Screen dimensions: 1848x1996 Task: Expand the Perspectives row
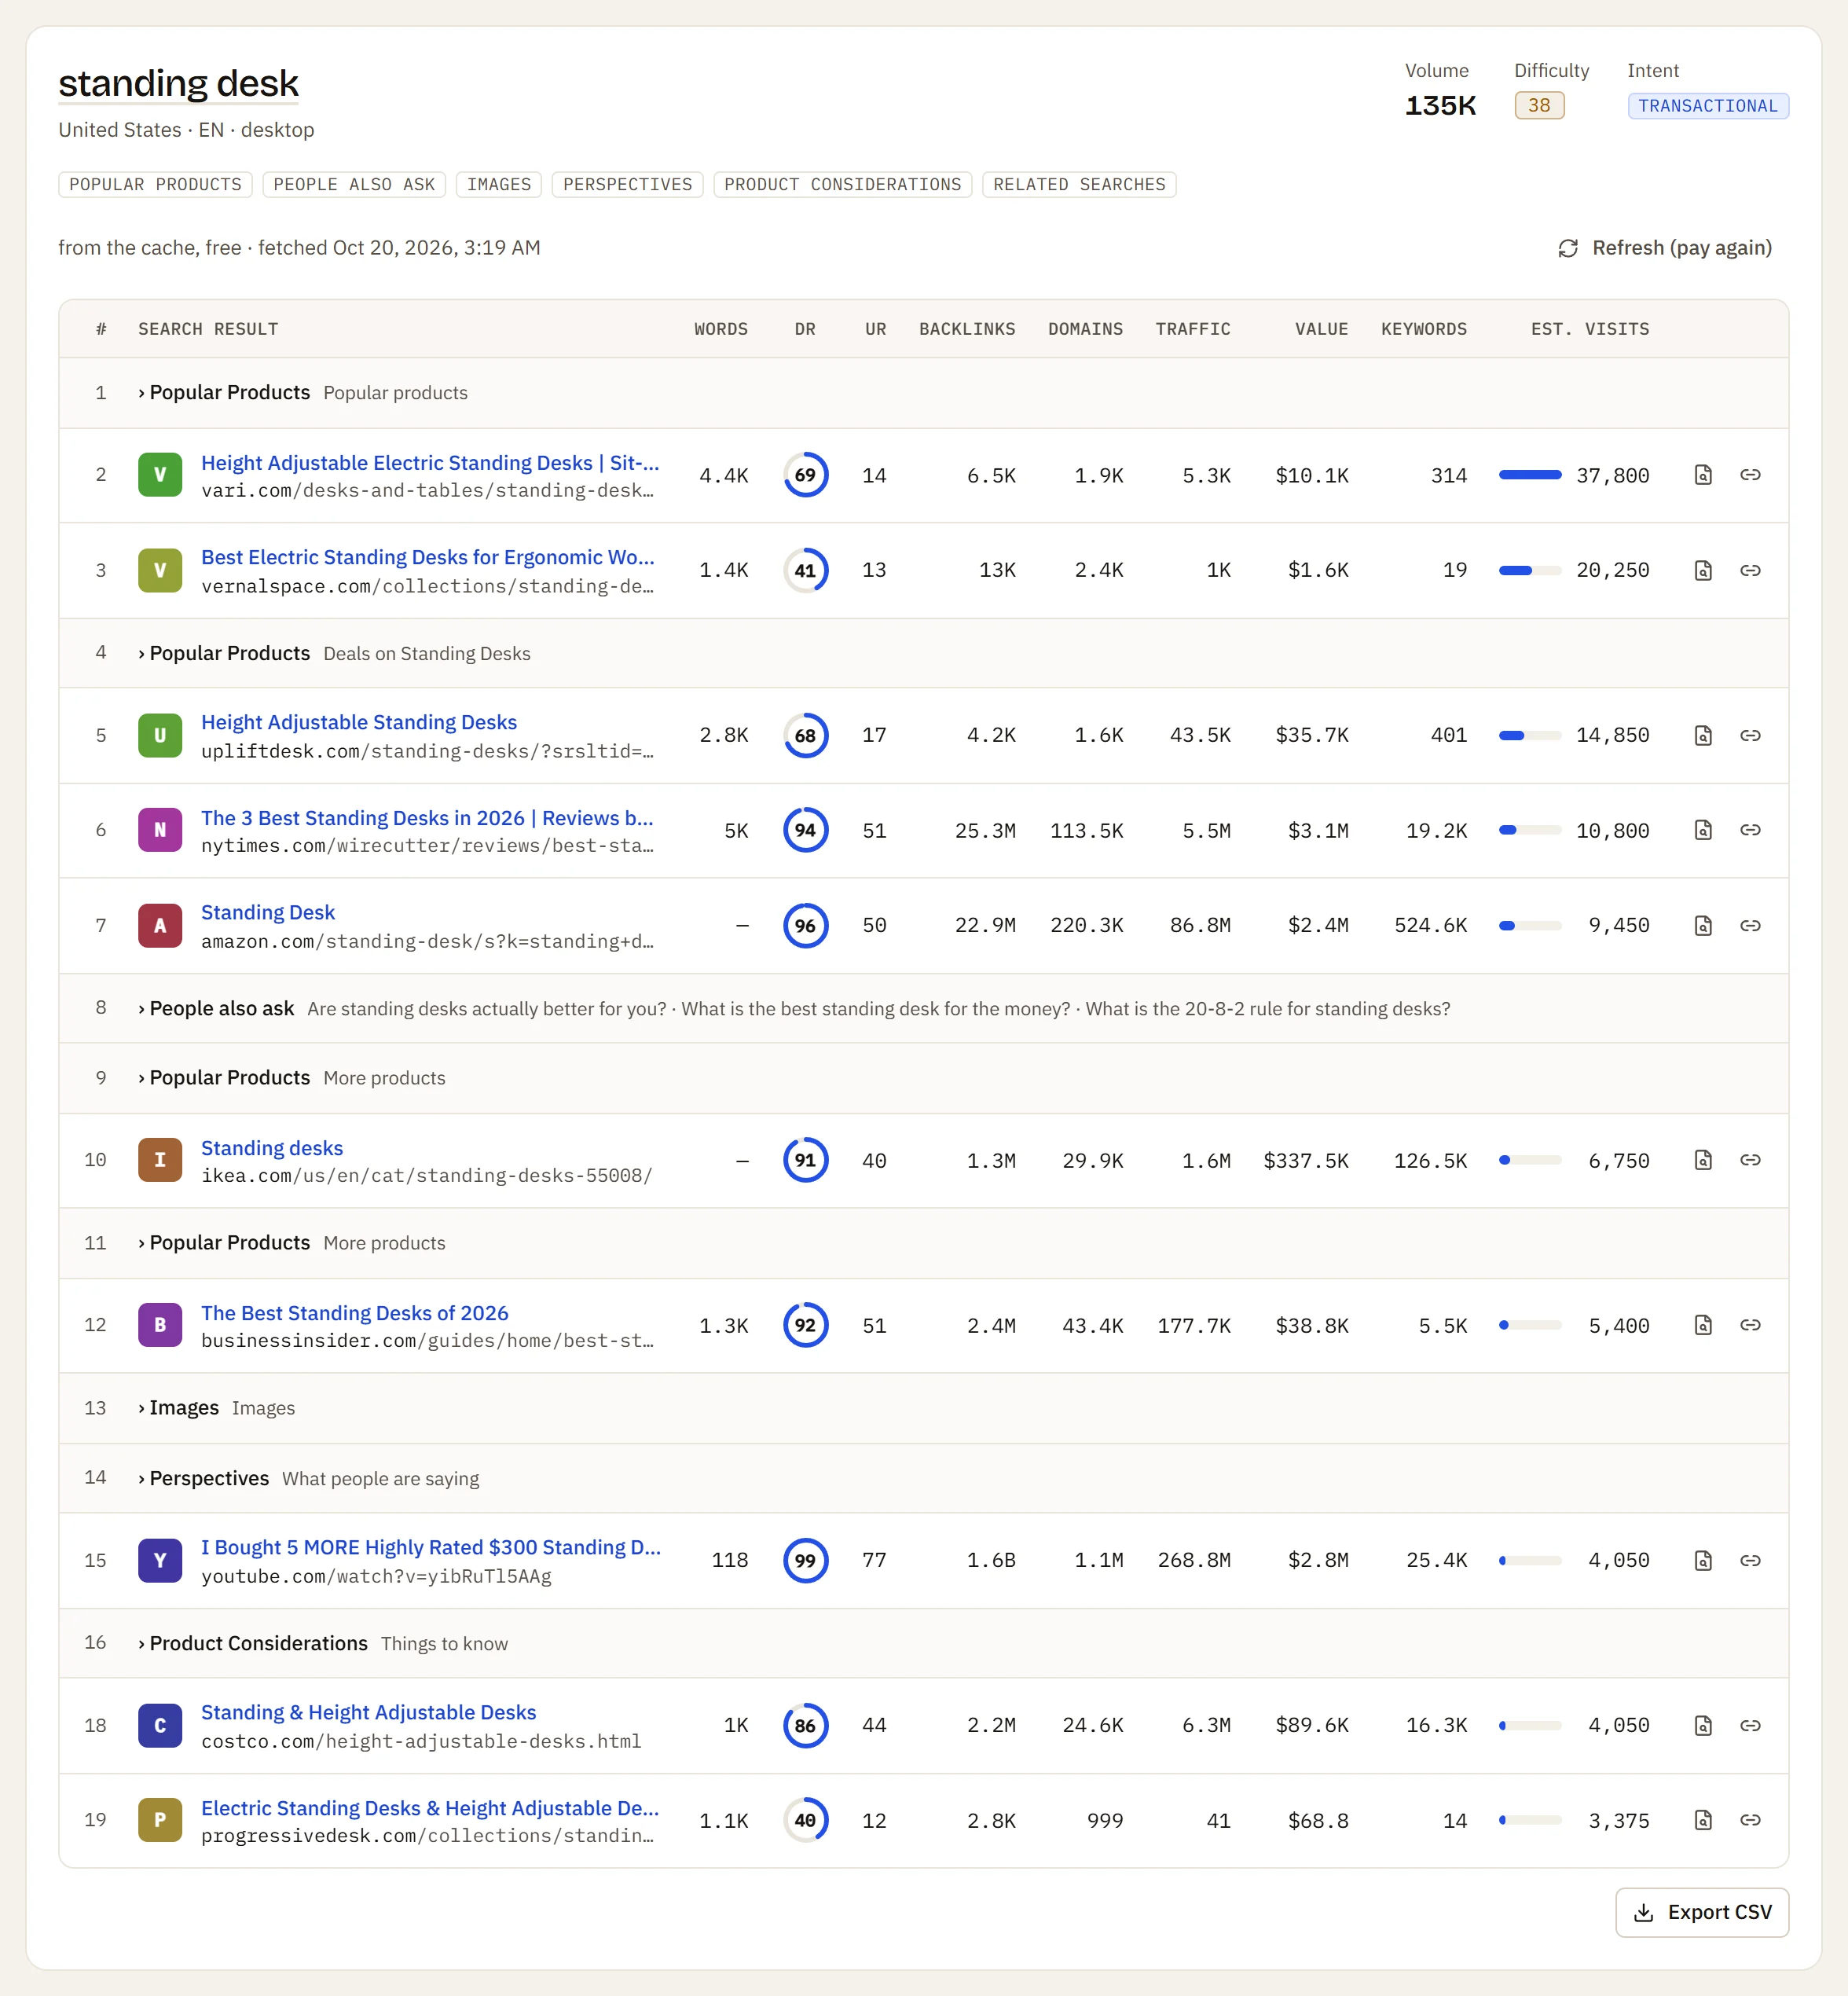pos(923,1478)
